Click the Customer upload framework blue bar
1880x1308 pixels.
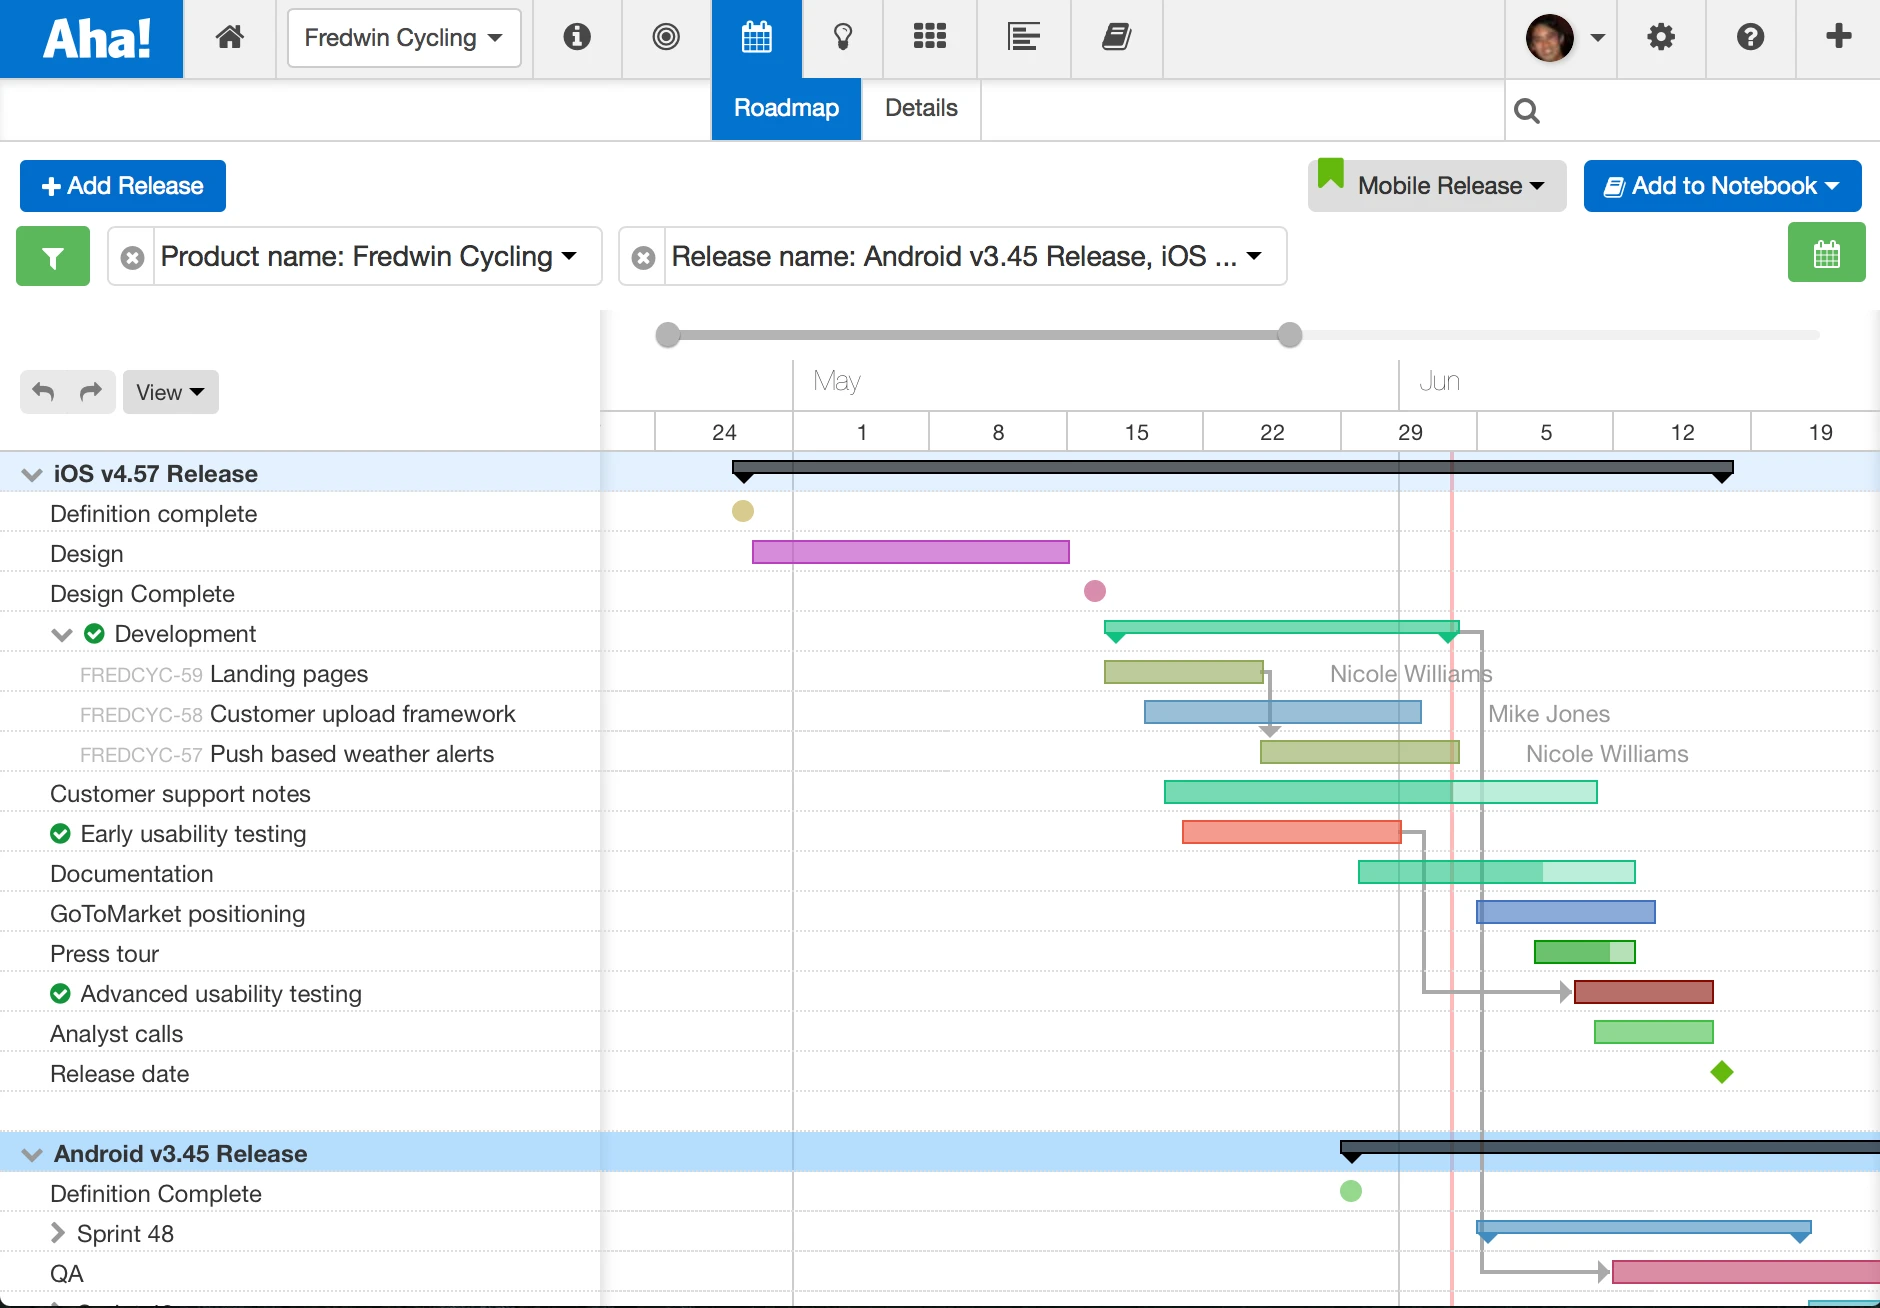point(1283,712)
